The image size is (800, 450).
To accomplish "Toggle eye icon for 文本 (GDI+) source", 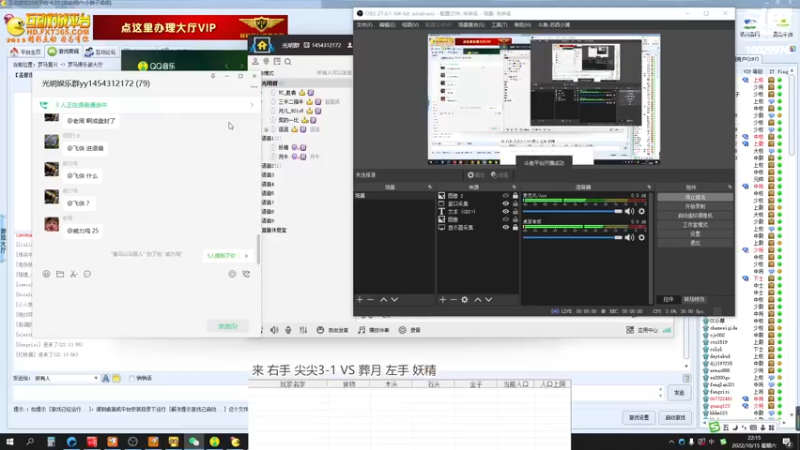I will tap(506, 211).
